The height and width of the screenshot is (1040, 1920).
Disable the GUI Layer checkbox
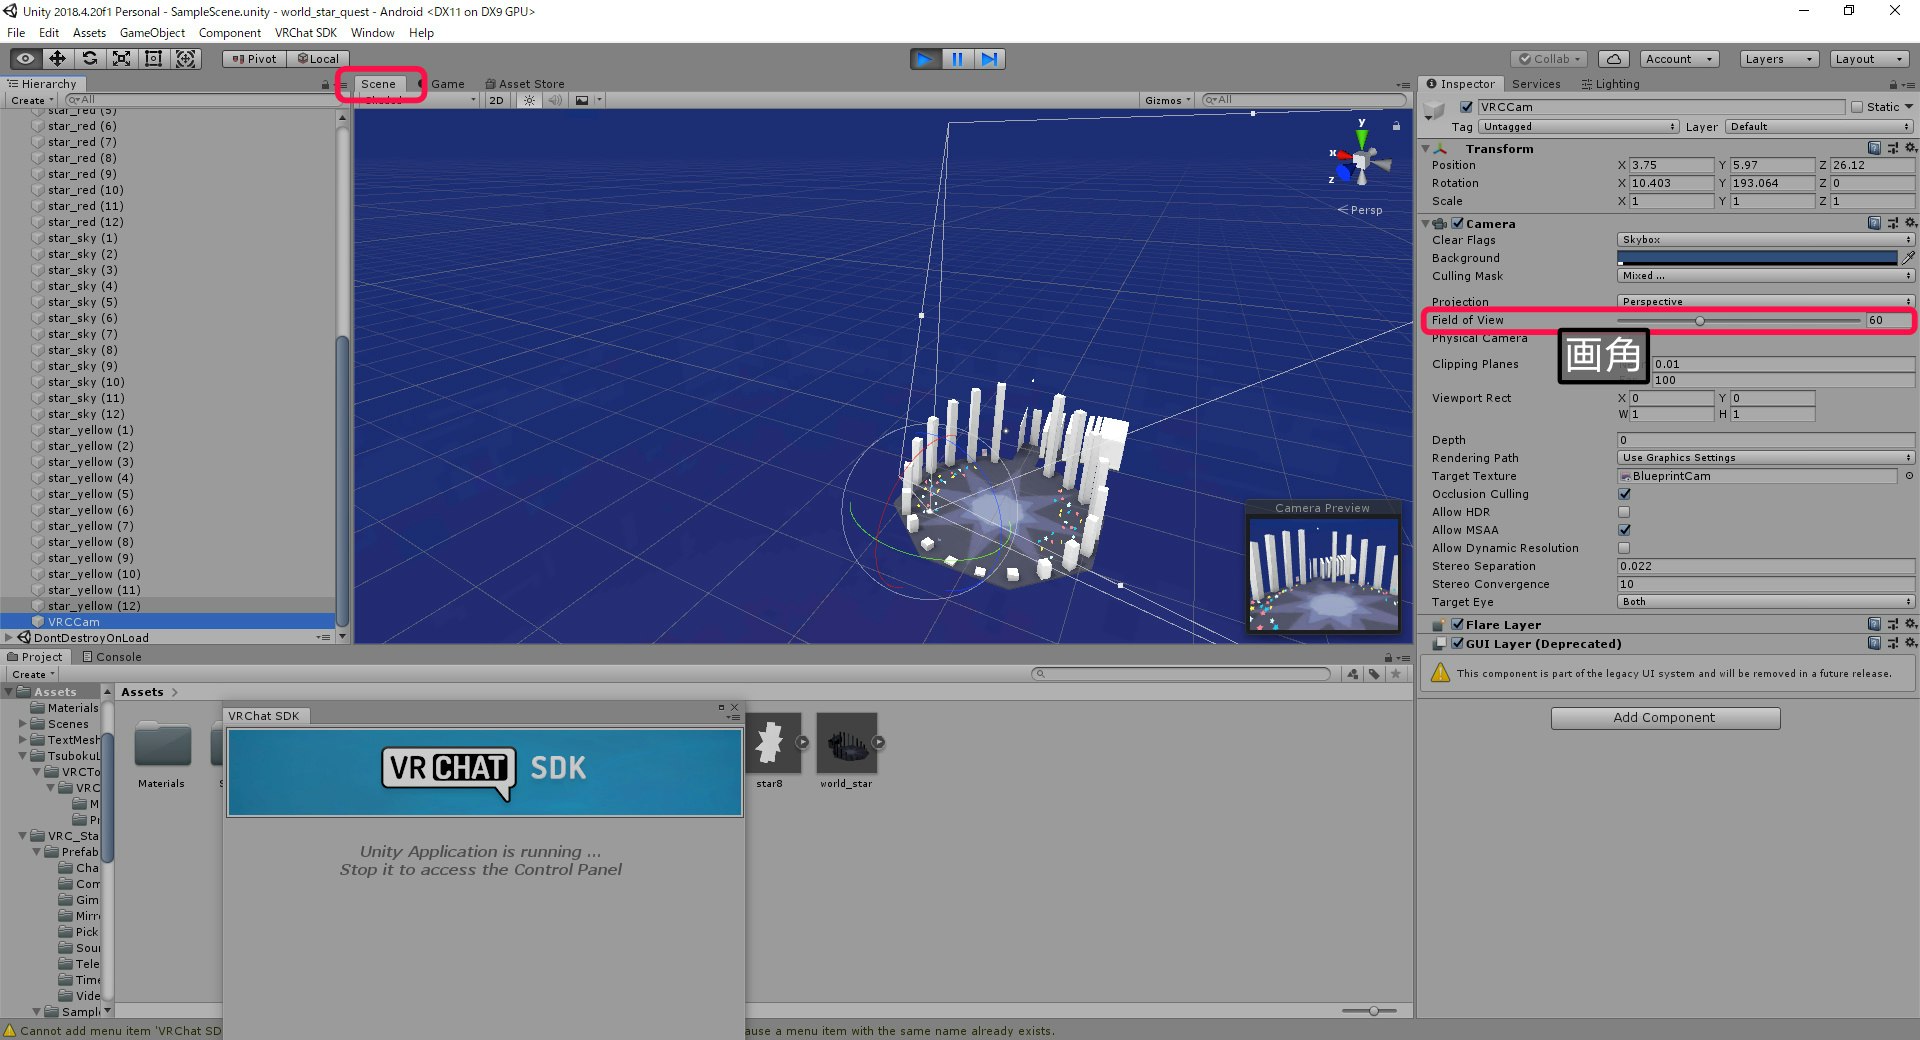point(1457,643)
